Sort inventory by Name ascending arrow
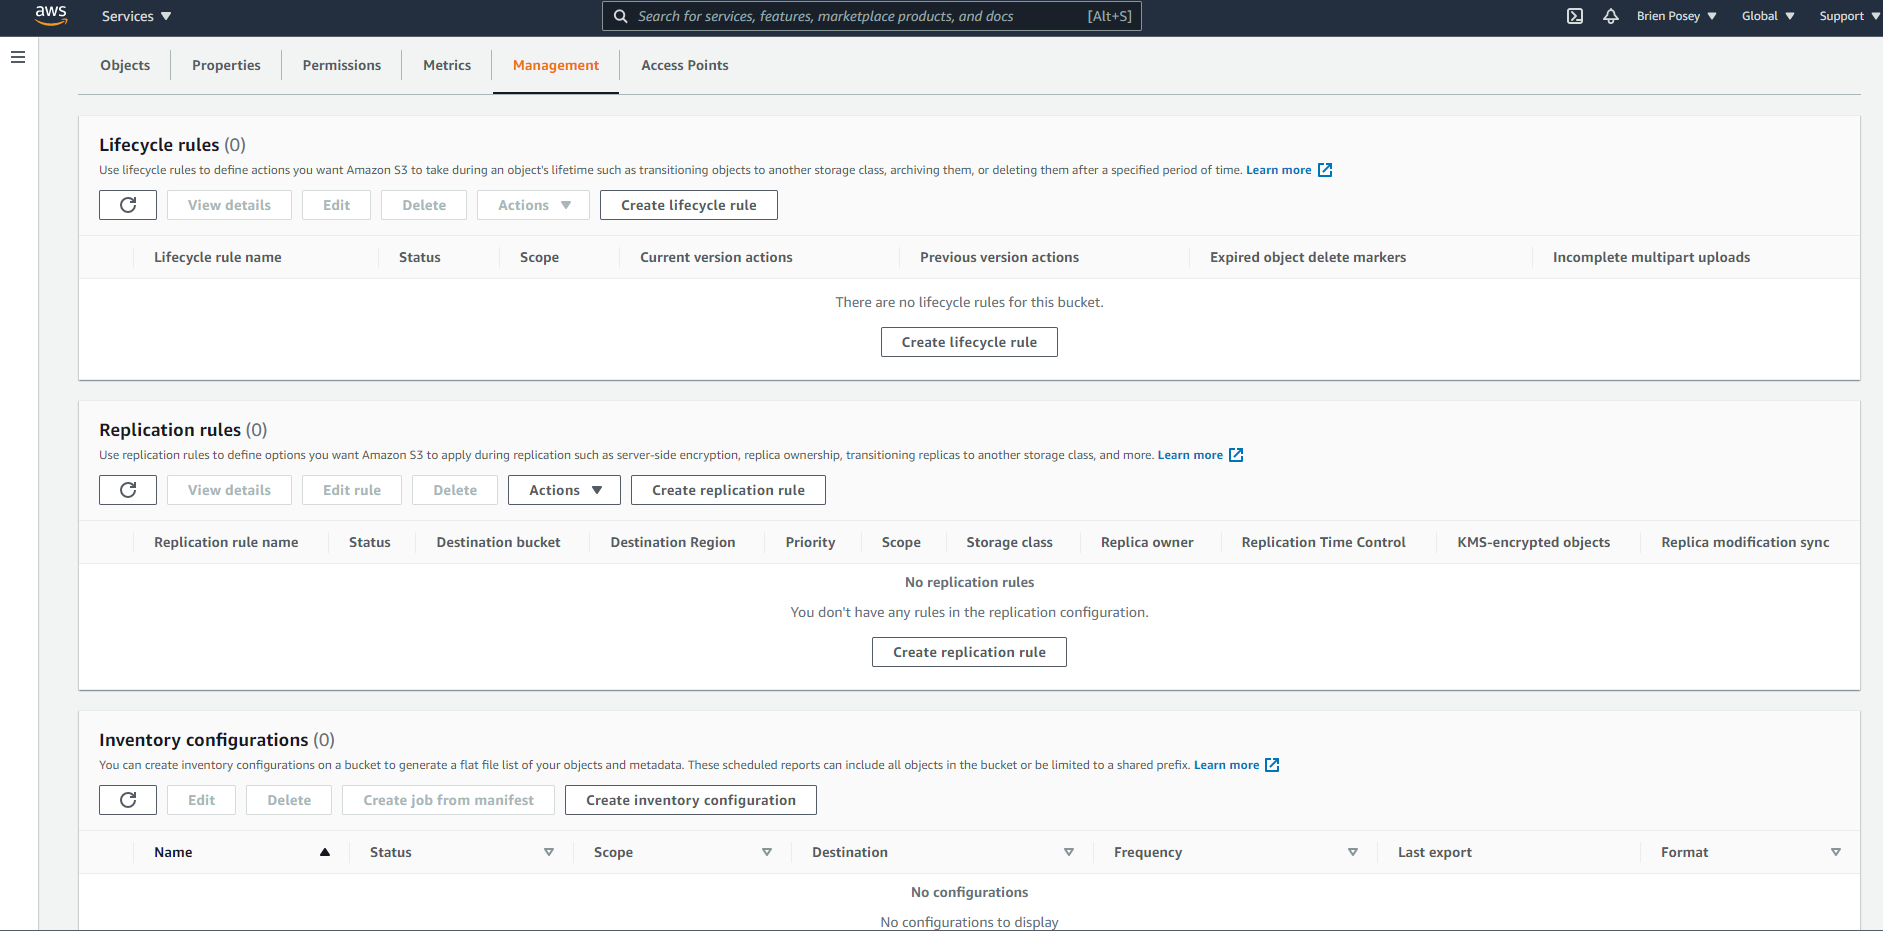Image resolution: width=1883 pixels, height=931 pixels. point(325,852)
